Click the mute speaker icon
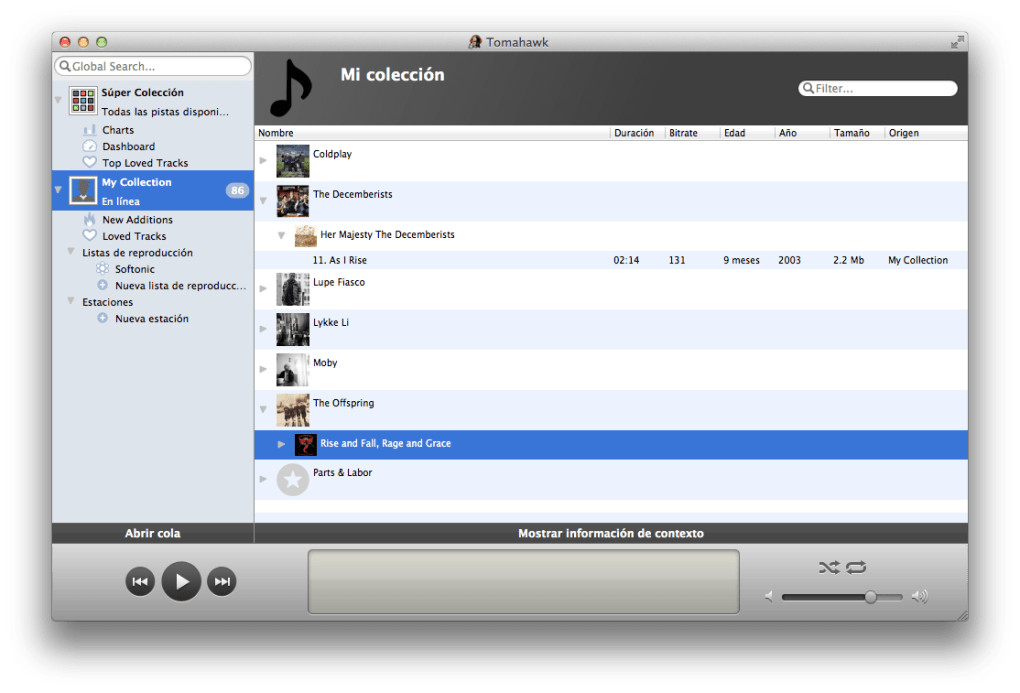Viewport: 1020px width, 693px height. coord(769,596)
